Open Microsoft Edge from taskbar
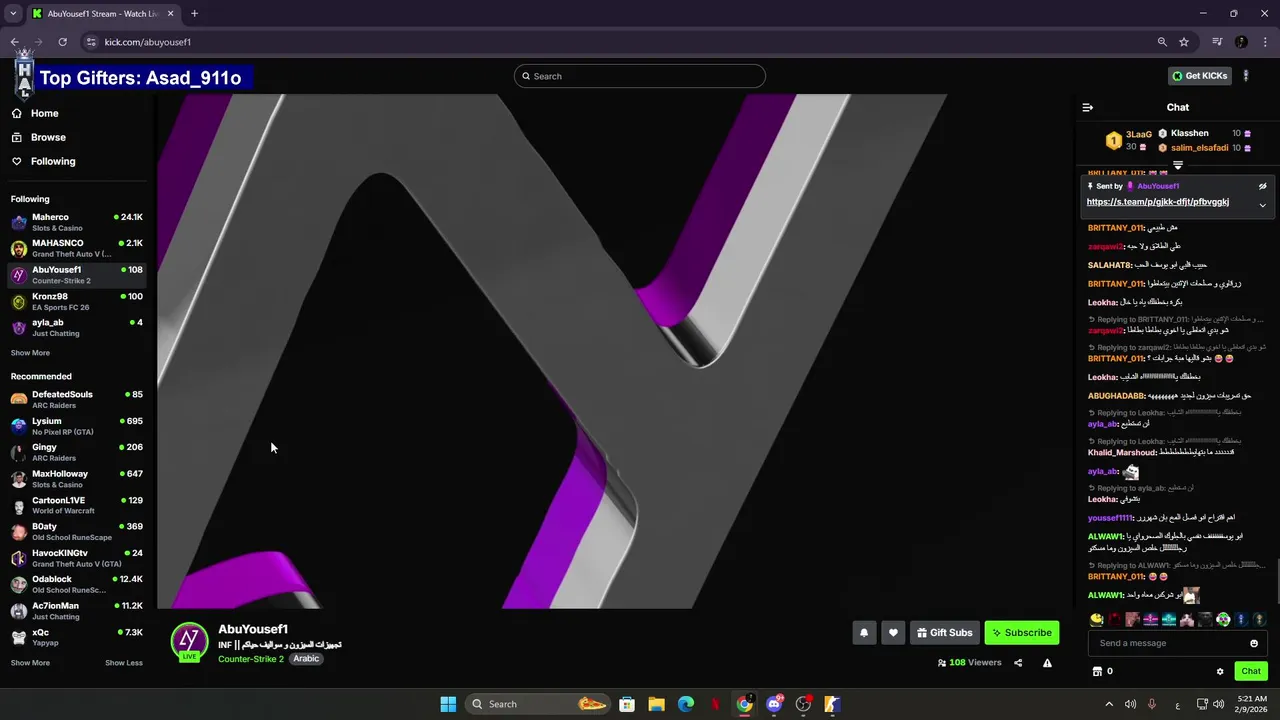This screenshot has width=1280, height=720. 686,704
